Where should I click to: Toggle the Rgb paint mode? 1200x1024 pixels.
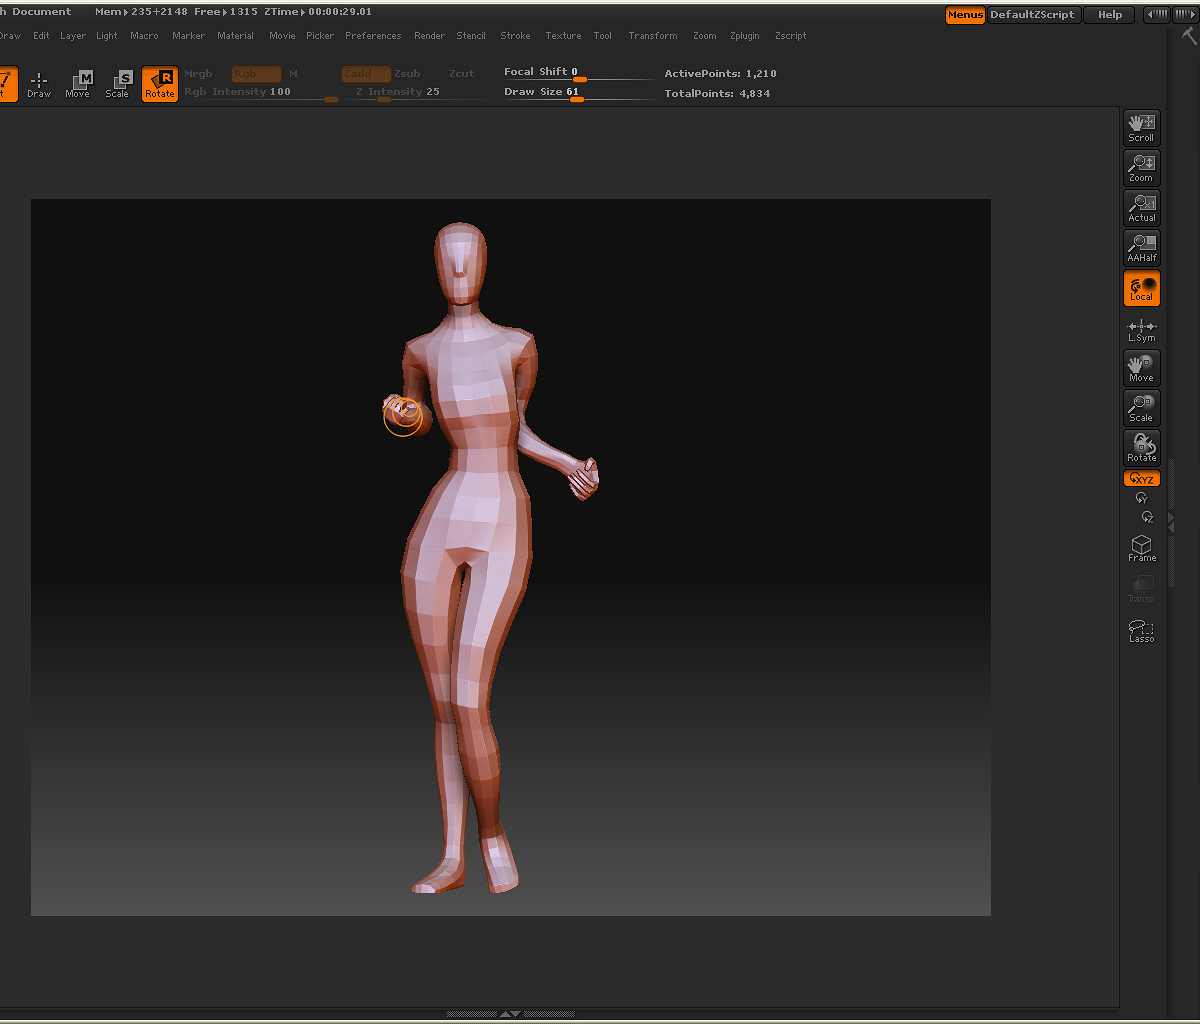(x=256, y=74)
